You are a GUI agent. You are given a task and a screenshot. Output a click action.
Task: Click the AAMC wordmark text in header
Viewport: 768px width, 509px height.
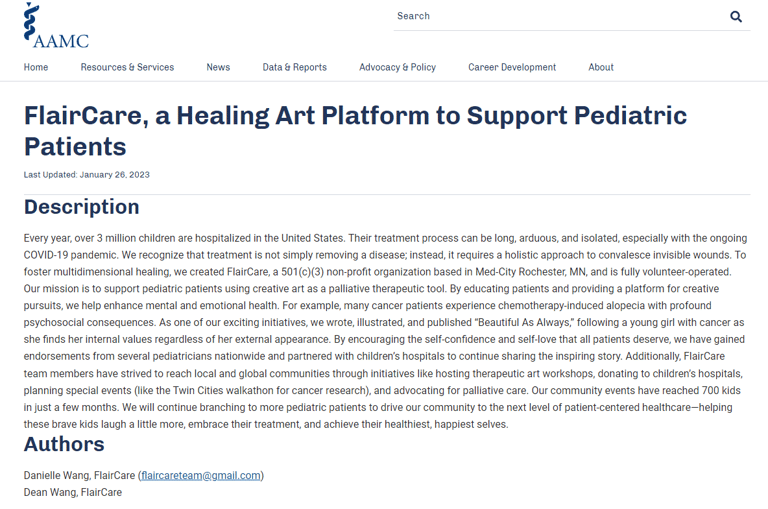tap(61, 41)
